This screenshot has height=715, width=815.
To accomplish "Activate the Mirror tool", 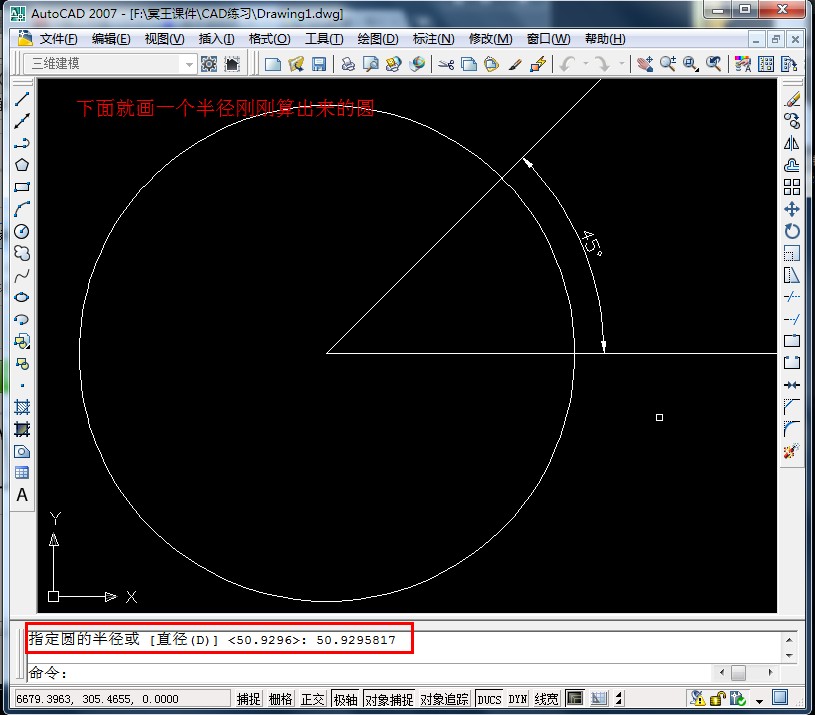I will click(792, 143).
